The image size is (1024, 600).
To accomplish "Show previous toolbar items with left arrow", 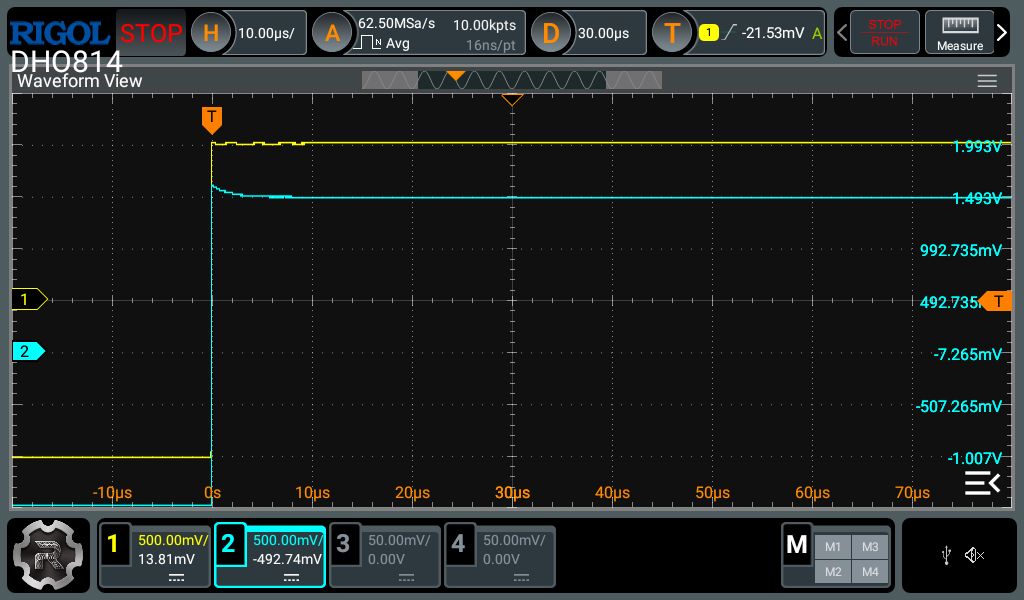I will click(843, 33).
